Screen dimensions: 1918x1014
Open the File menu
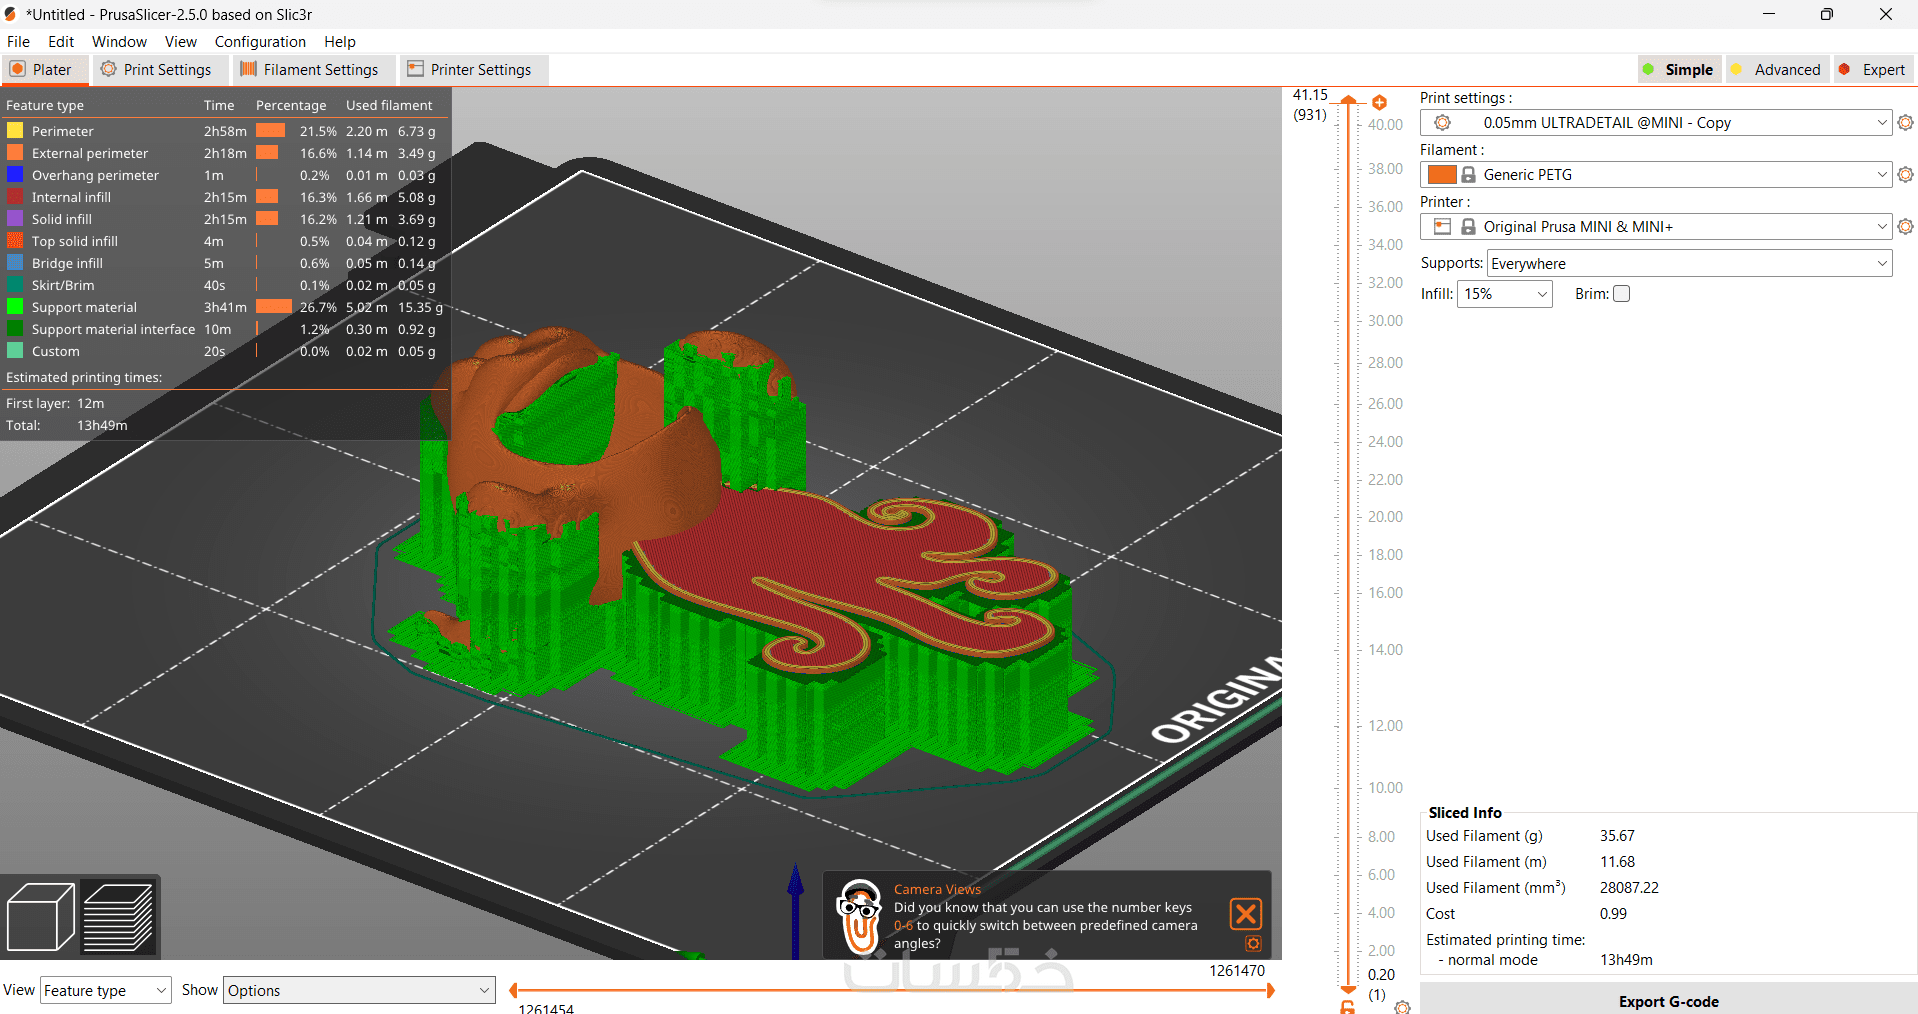[18, 42]
